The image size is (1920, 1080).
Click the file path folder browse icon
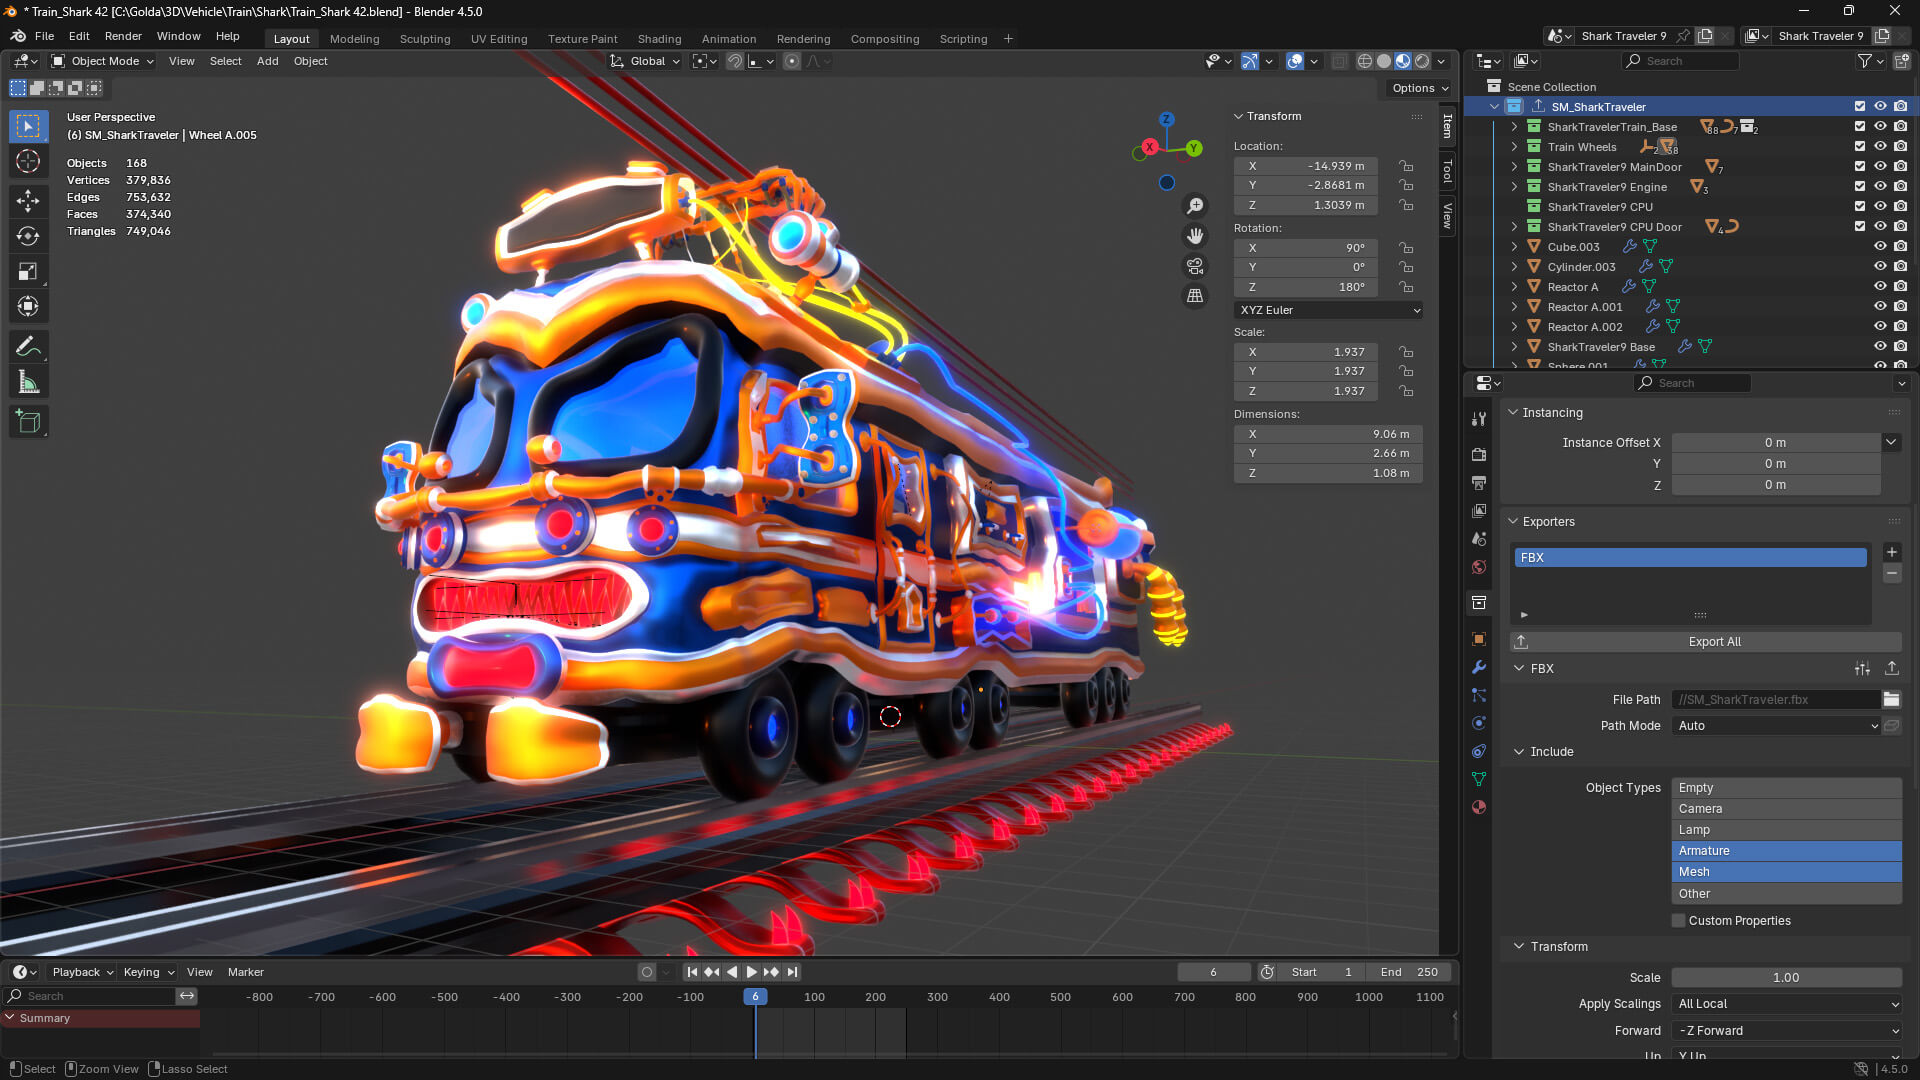point(1891,700)
